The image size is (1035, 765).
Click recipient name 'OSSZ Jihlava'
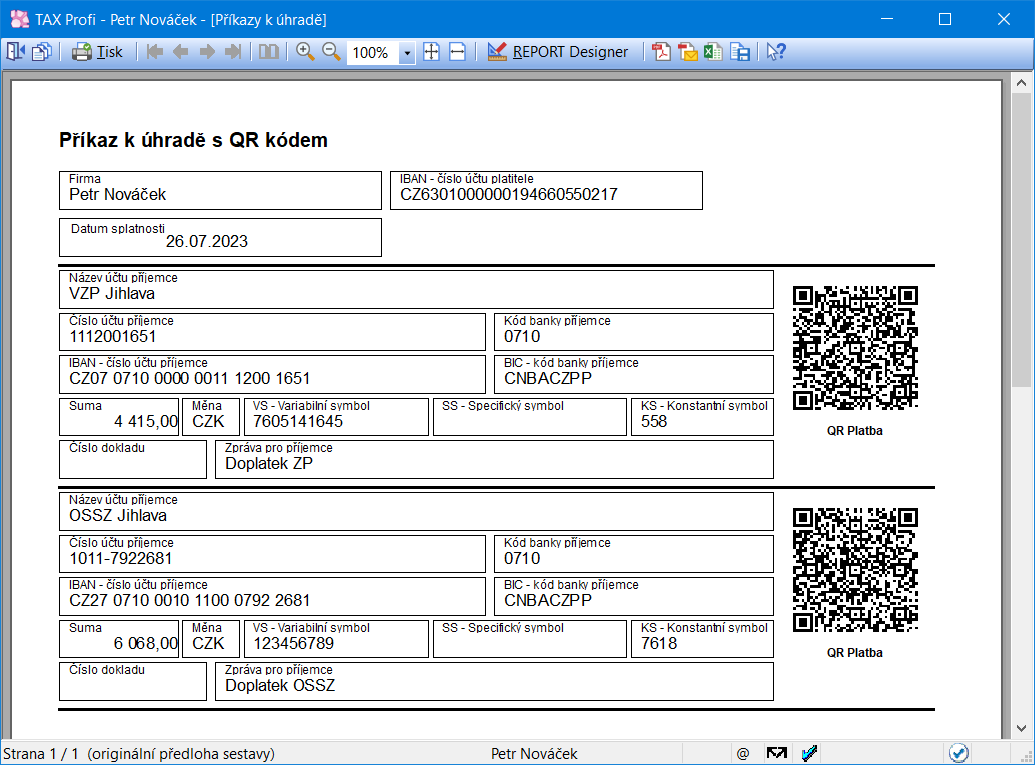click(x=117, y=516)
